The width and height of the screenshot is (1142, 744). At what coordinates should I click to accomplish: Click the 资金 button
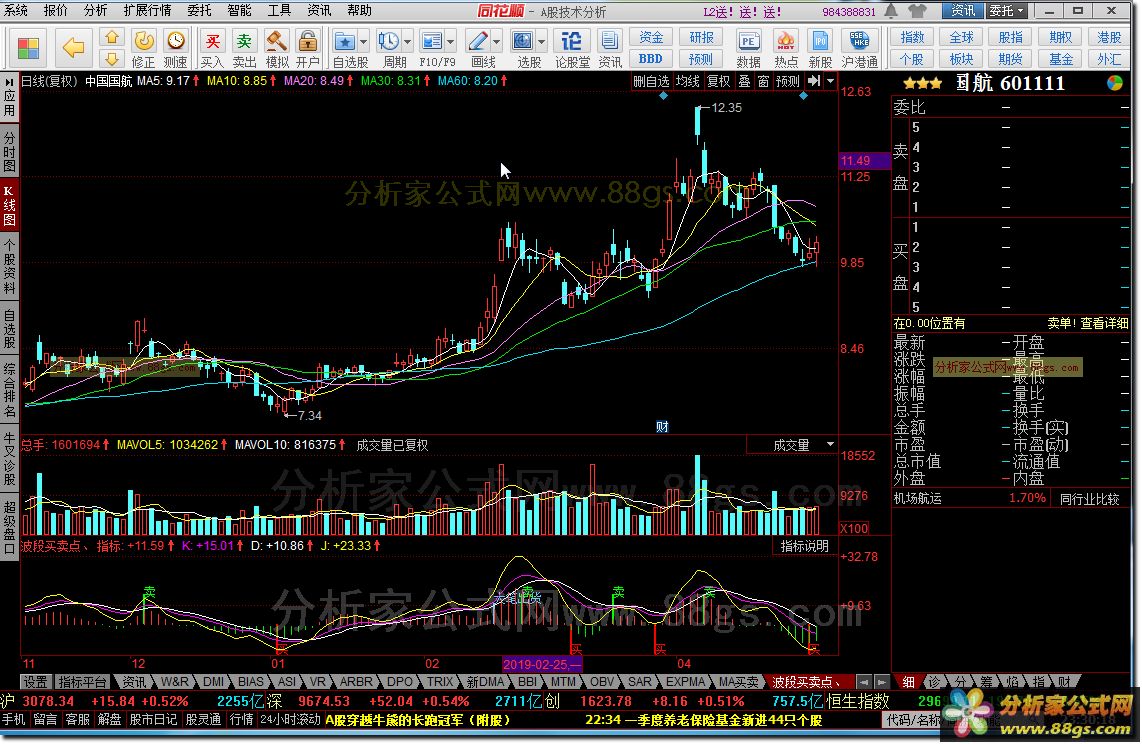coord(651,37)
